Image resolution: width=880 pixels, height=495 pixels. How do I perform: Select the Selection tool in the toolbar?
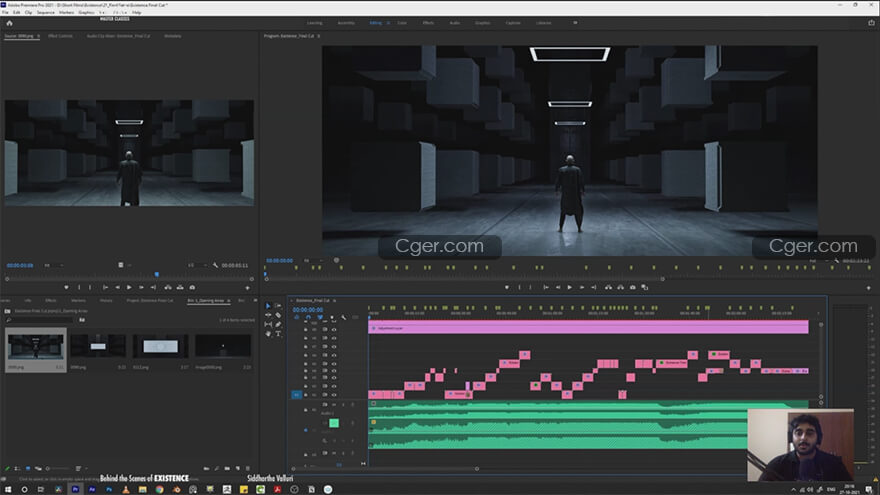[268, 306]
